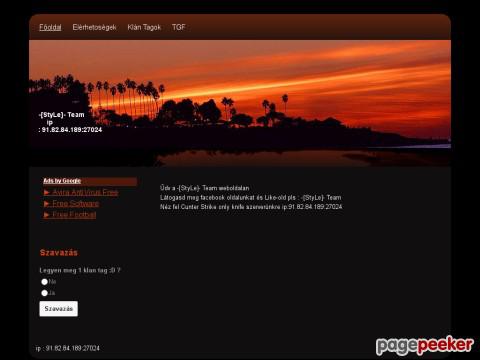This screenshot has height=360, width=480.
Task: Click the facebook invitation text line
Action: pos(250,197)
